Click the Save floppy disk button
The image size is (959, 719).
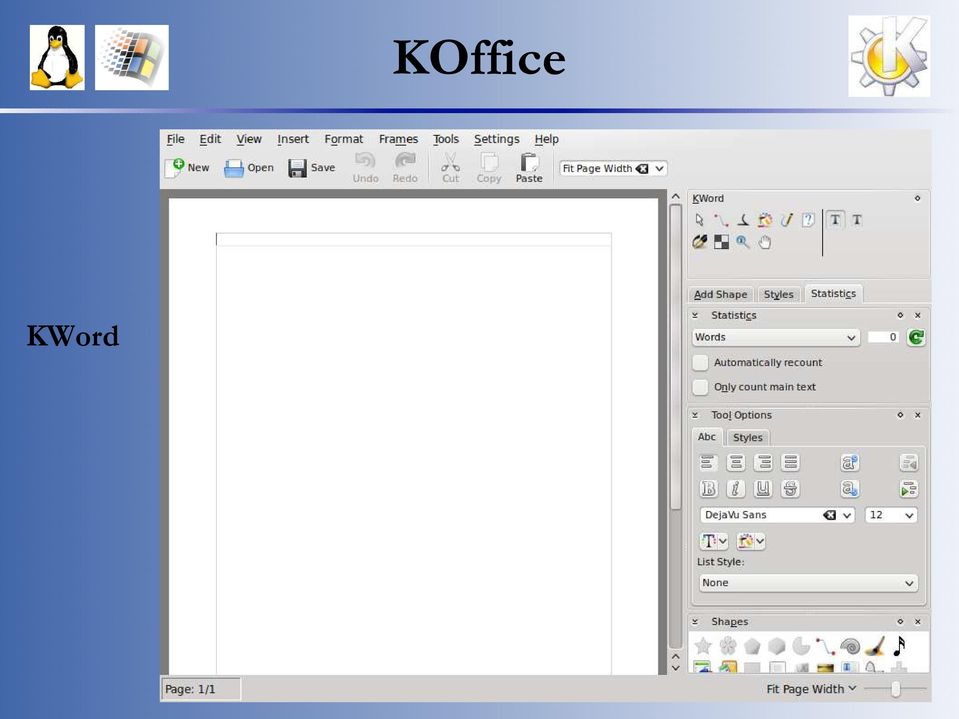click(x=312, y=168)
